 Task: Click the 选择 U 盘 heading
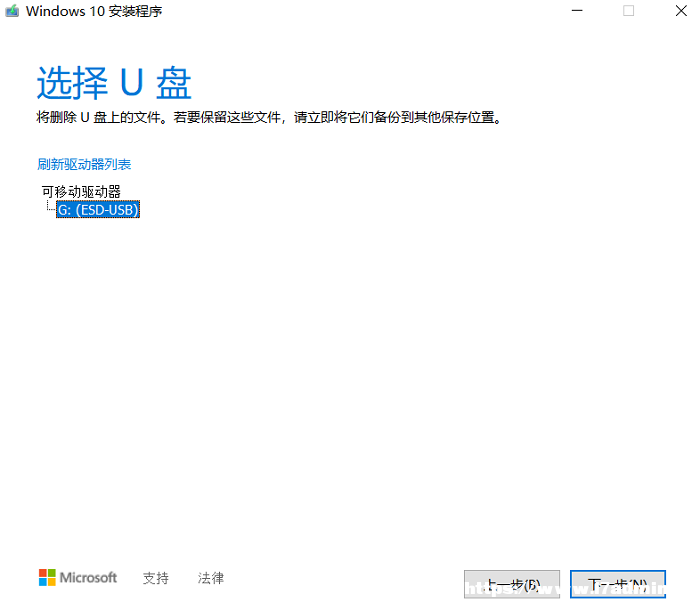(114, 83)
